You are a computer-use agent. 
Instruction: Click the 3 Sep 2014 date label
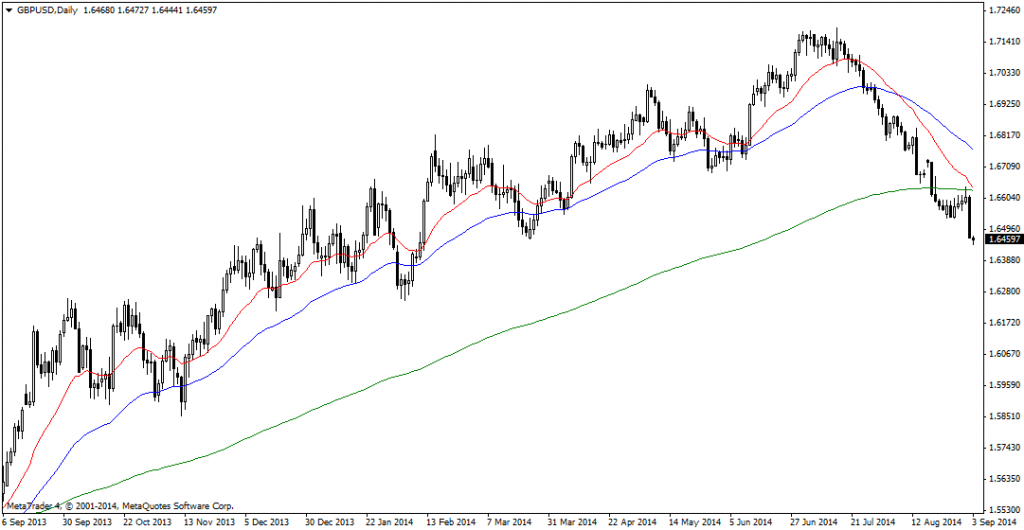click(x=996, y=522)
